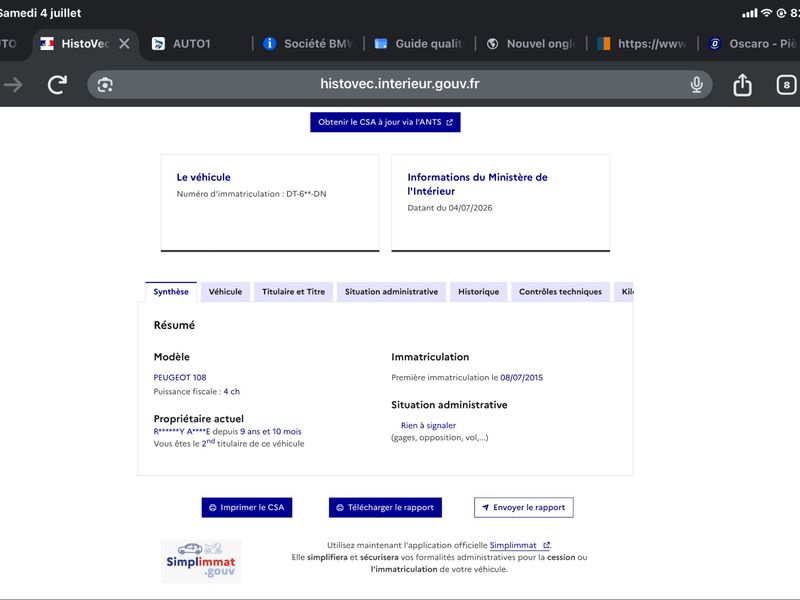
Task: Click Informations du Ministère de l'Intérieur heading
Action: tap(477, 184)
